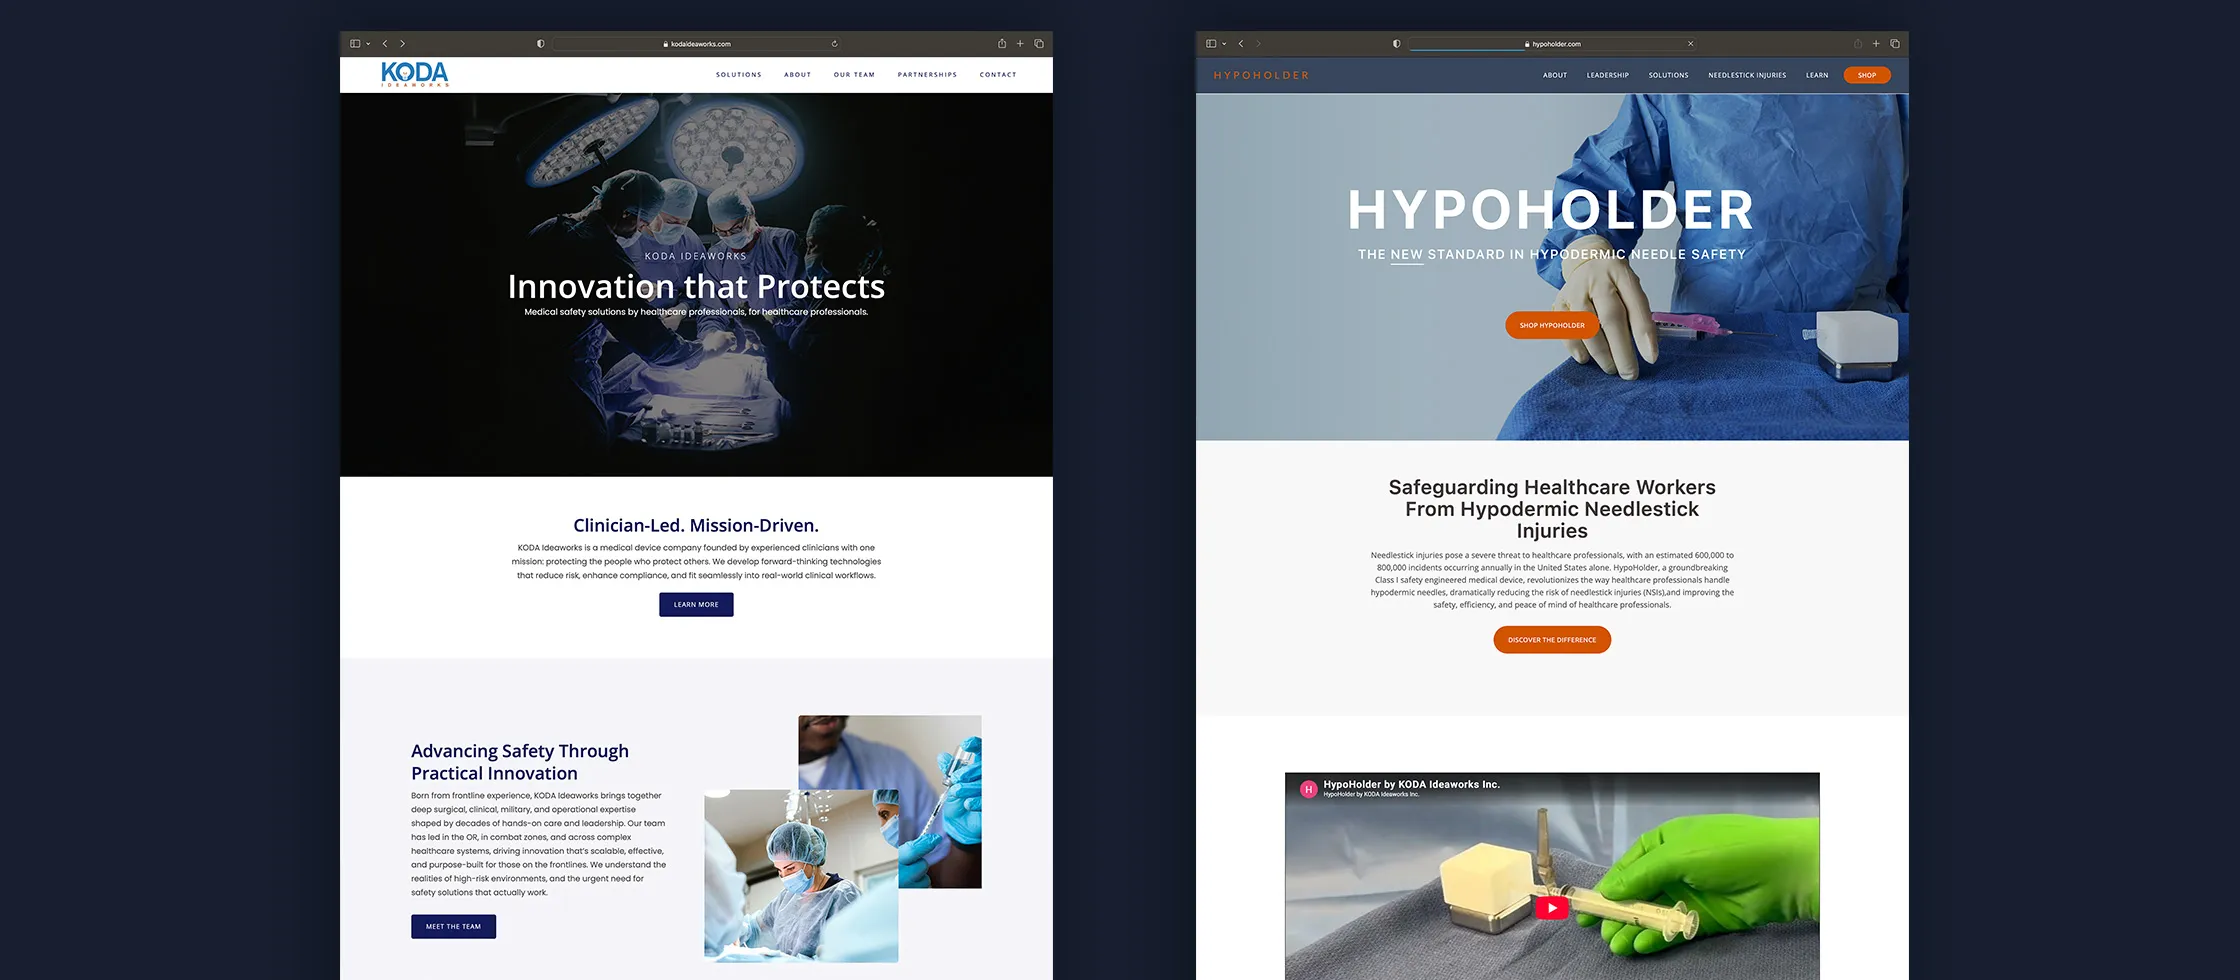
Task: Open Leadership on HypoHolder site
Action: (1608, 76)
